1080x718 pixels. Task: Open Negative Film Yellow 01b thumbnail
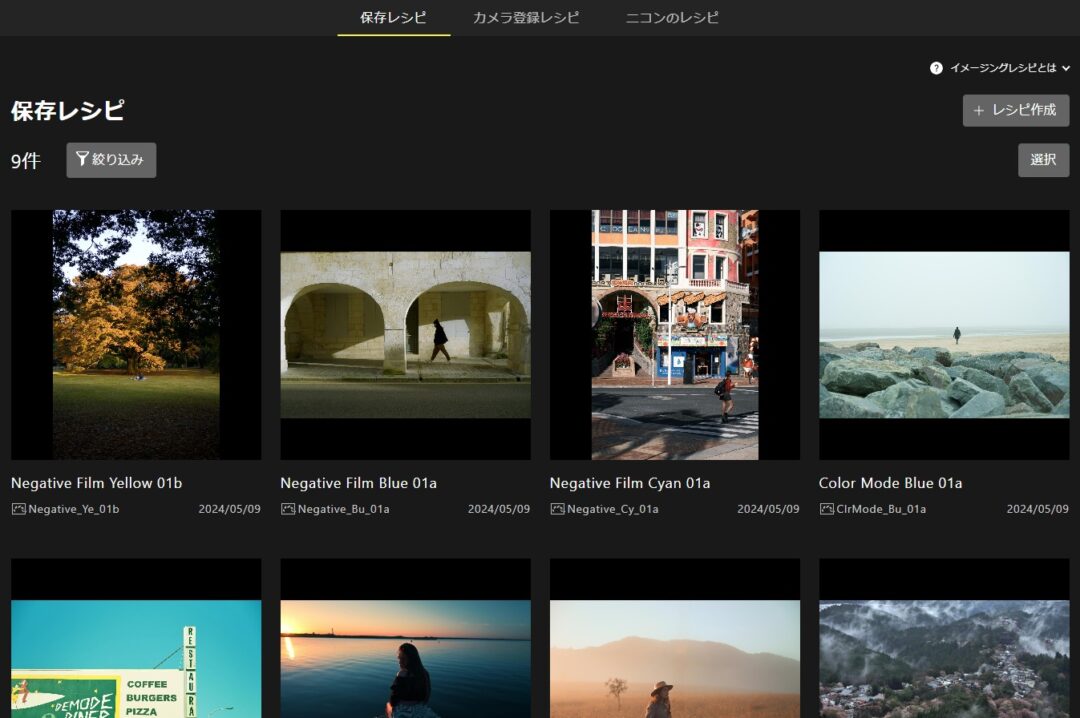(x=136, y=334)
